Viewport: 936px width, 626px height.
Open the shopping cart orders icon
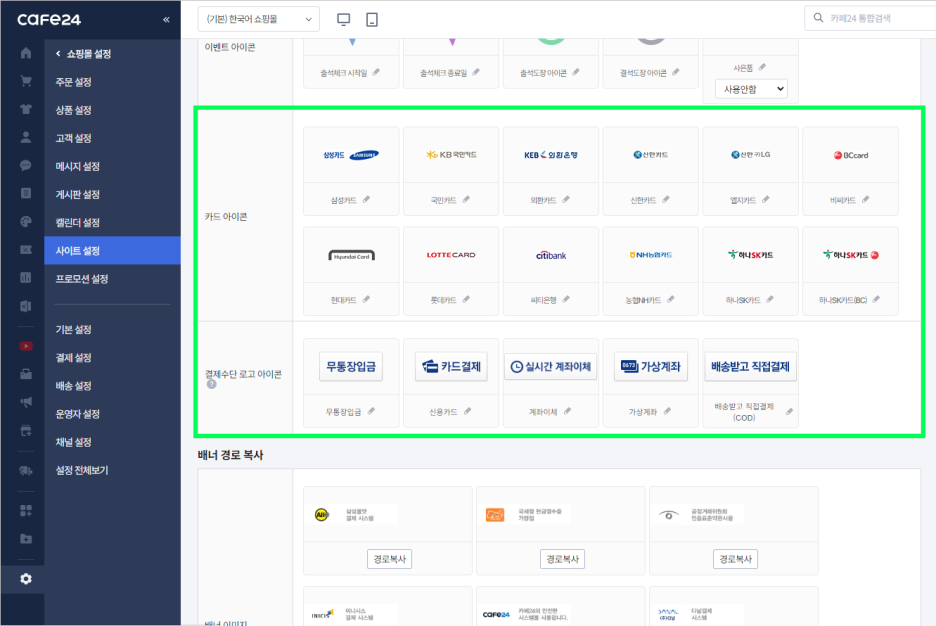tap(26, 81)
